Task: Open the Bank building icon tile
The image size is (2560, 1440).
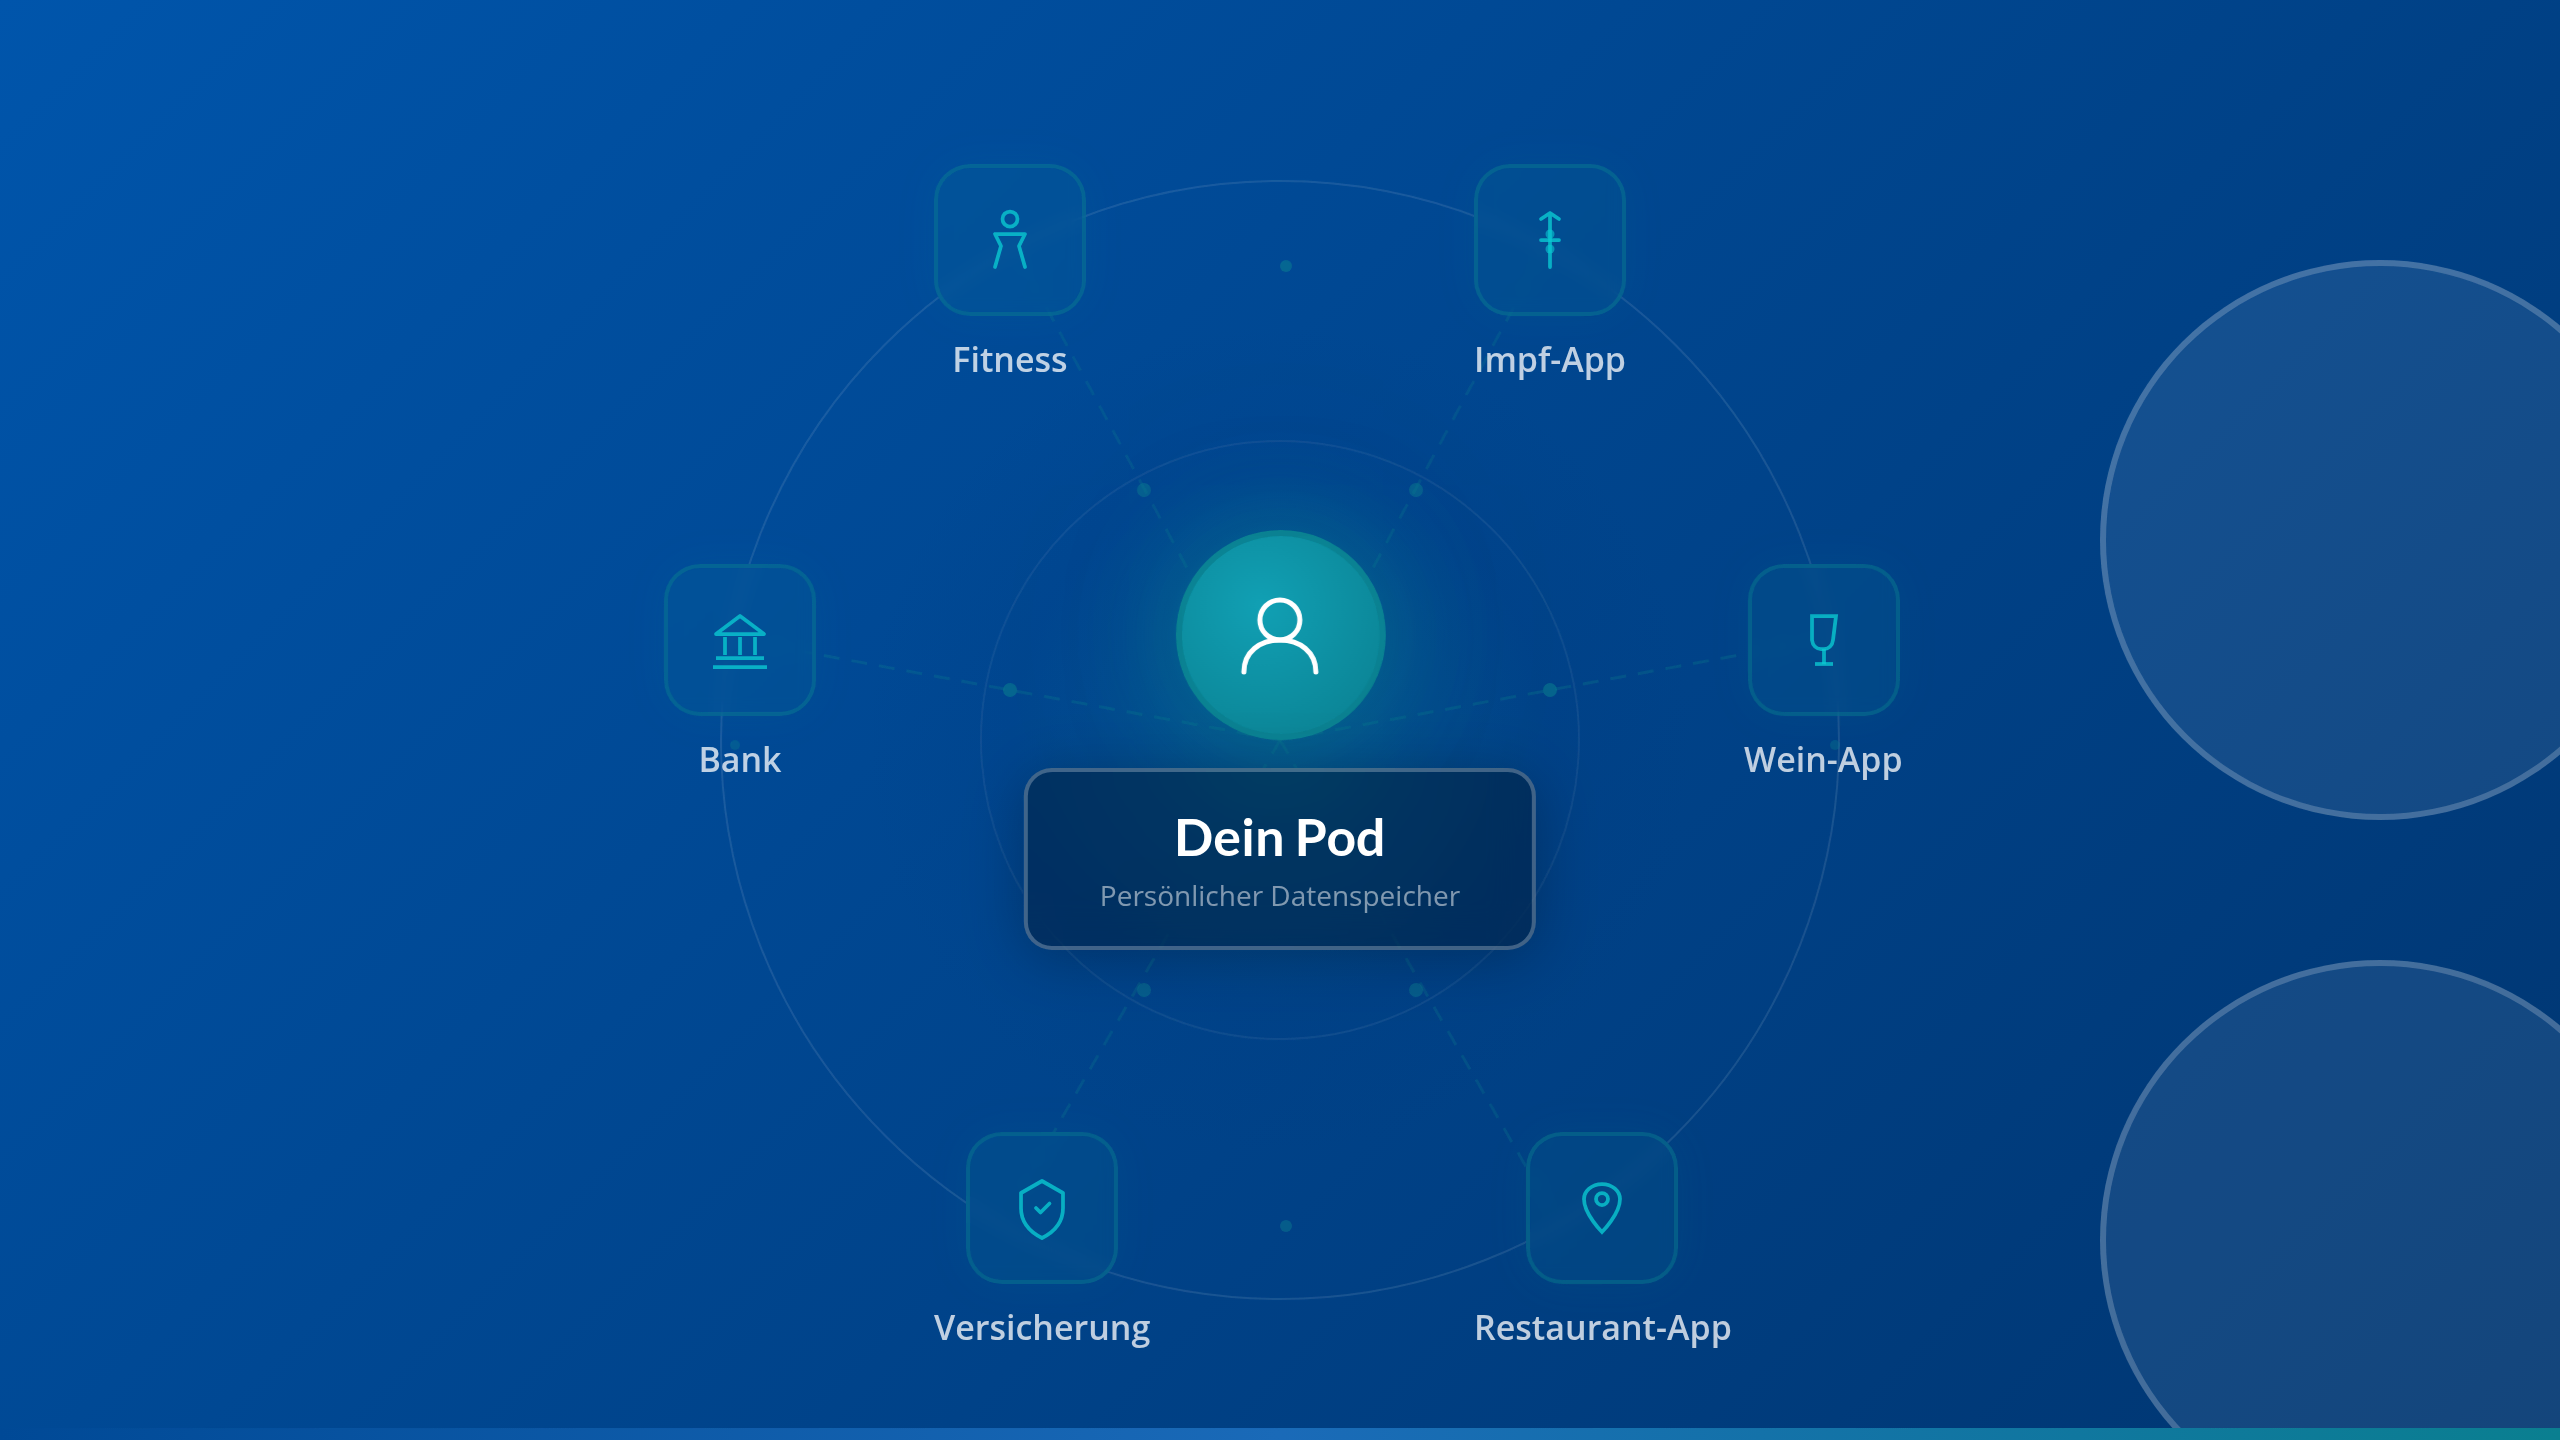Action: point(739,640)
